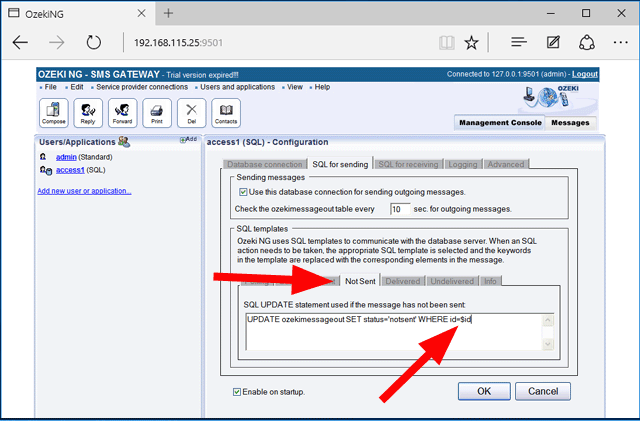640x421 pixels.
Task: Click the Logout link
Action: coord(584,74)
